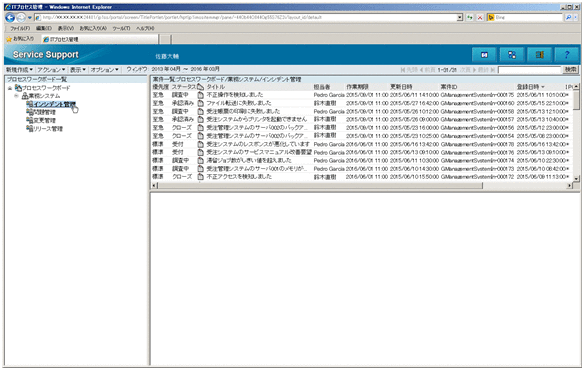The width and height of the screenshot is (585, 371).
Task: Click the case search input field
Action: pos(530,70)
